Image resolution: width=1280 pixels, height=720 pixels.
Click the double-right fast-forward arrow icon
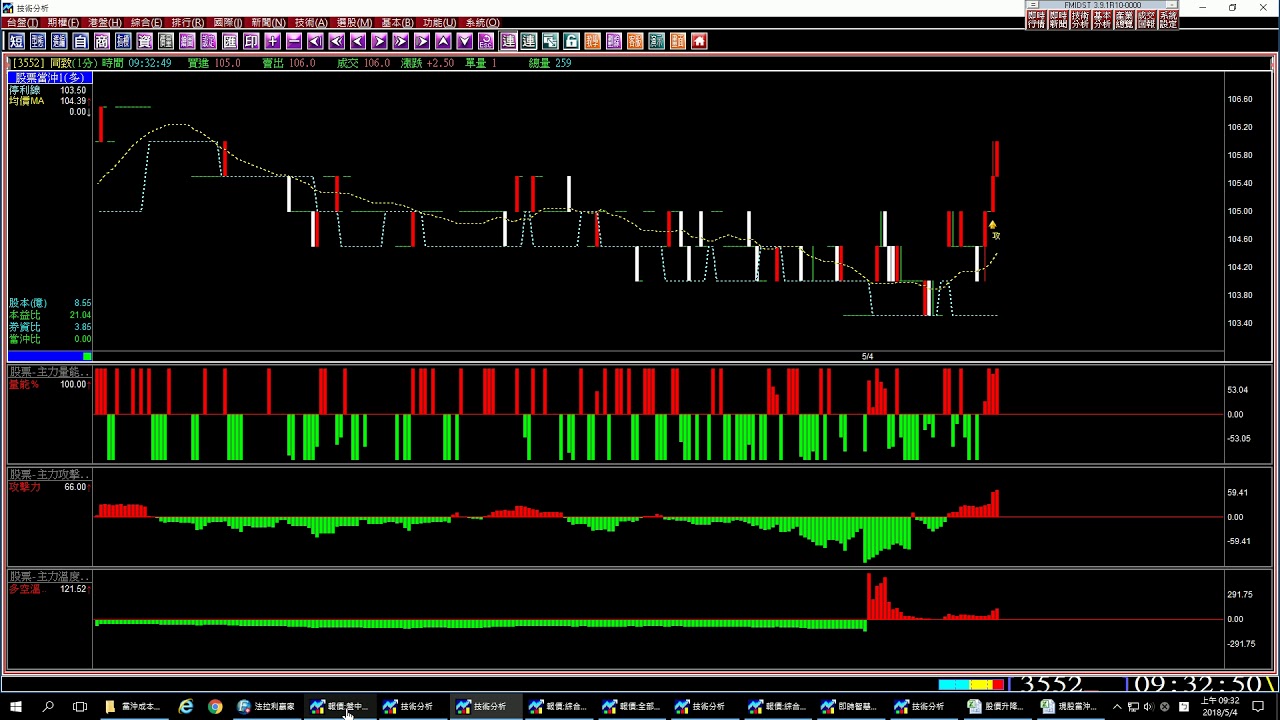[x=400, y=41]
